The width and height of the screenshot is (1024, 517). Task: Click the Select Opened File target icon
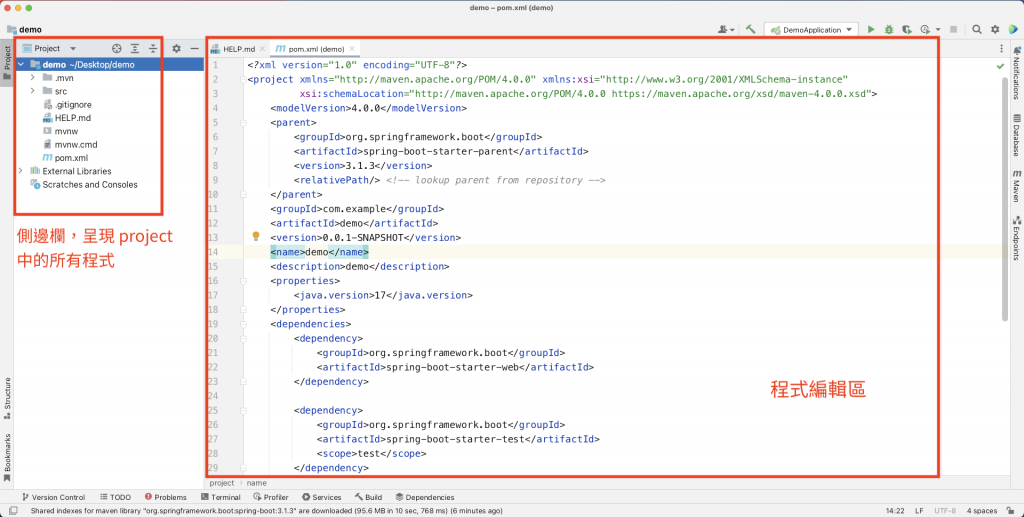(117, 48)
